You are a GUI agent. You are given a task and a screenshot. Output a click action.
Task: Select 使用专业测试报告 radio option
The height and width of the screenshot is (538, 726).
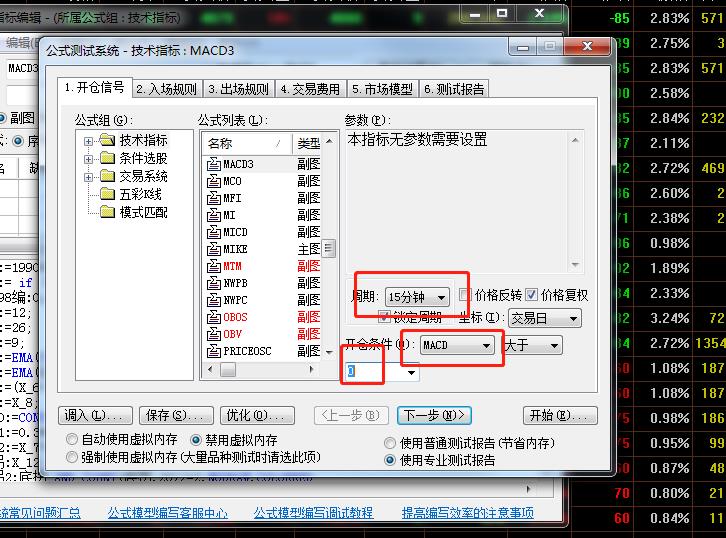(390, 460)
